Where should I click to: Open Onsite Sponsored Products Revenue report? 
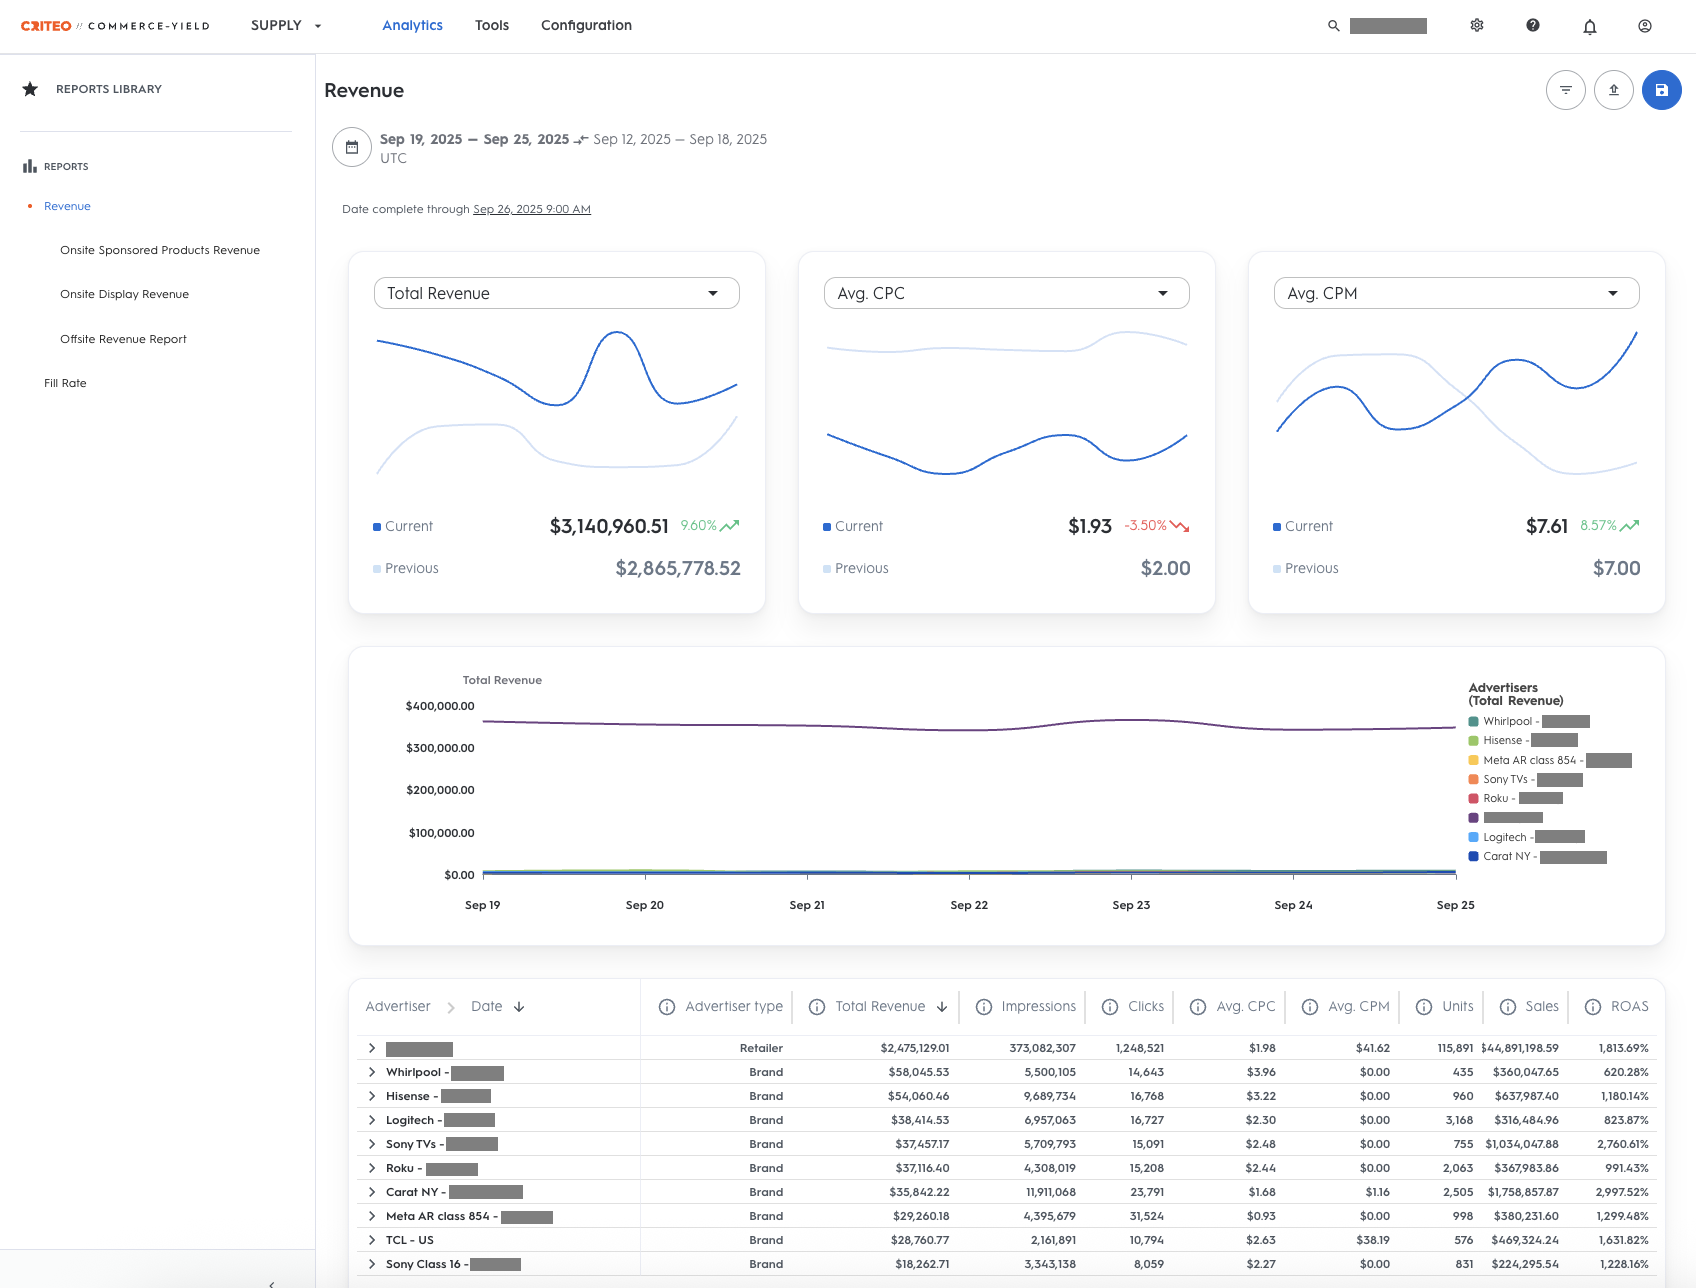pos(160,250)
